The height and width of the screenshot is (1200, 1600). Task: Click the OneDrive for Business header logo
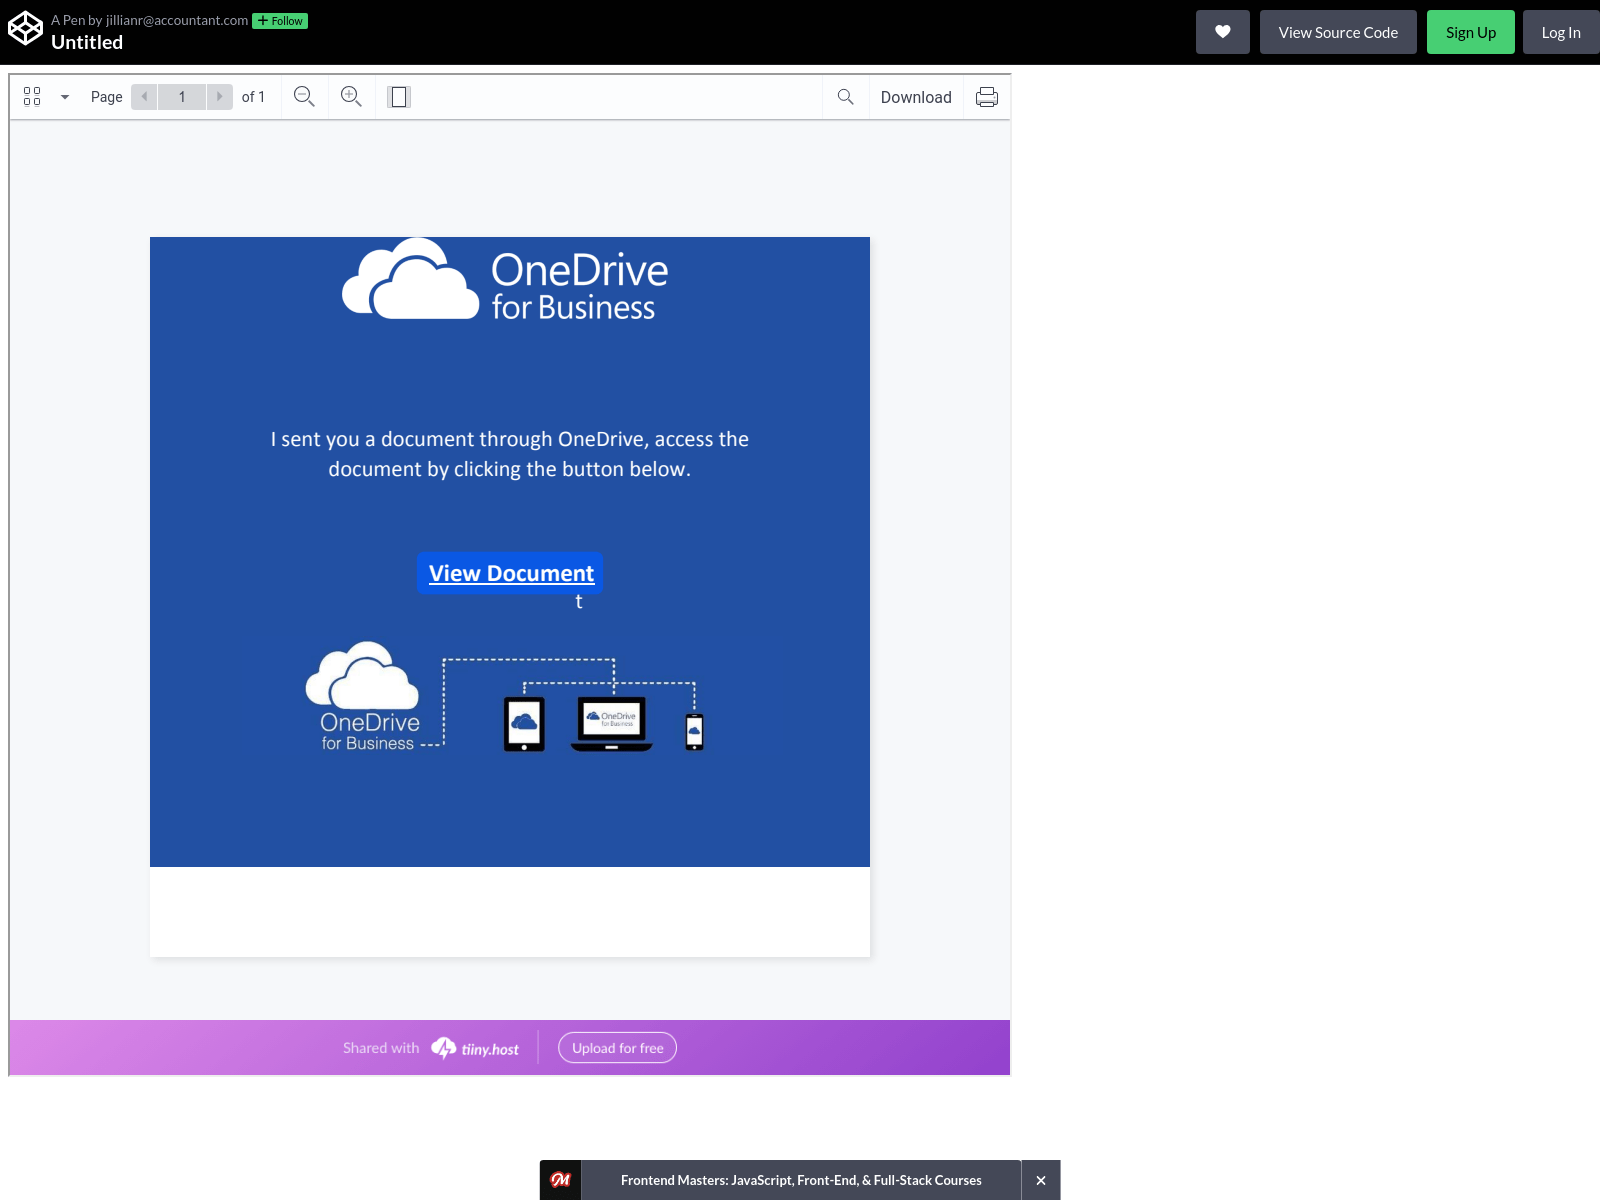point(505,280)
